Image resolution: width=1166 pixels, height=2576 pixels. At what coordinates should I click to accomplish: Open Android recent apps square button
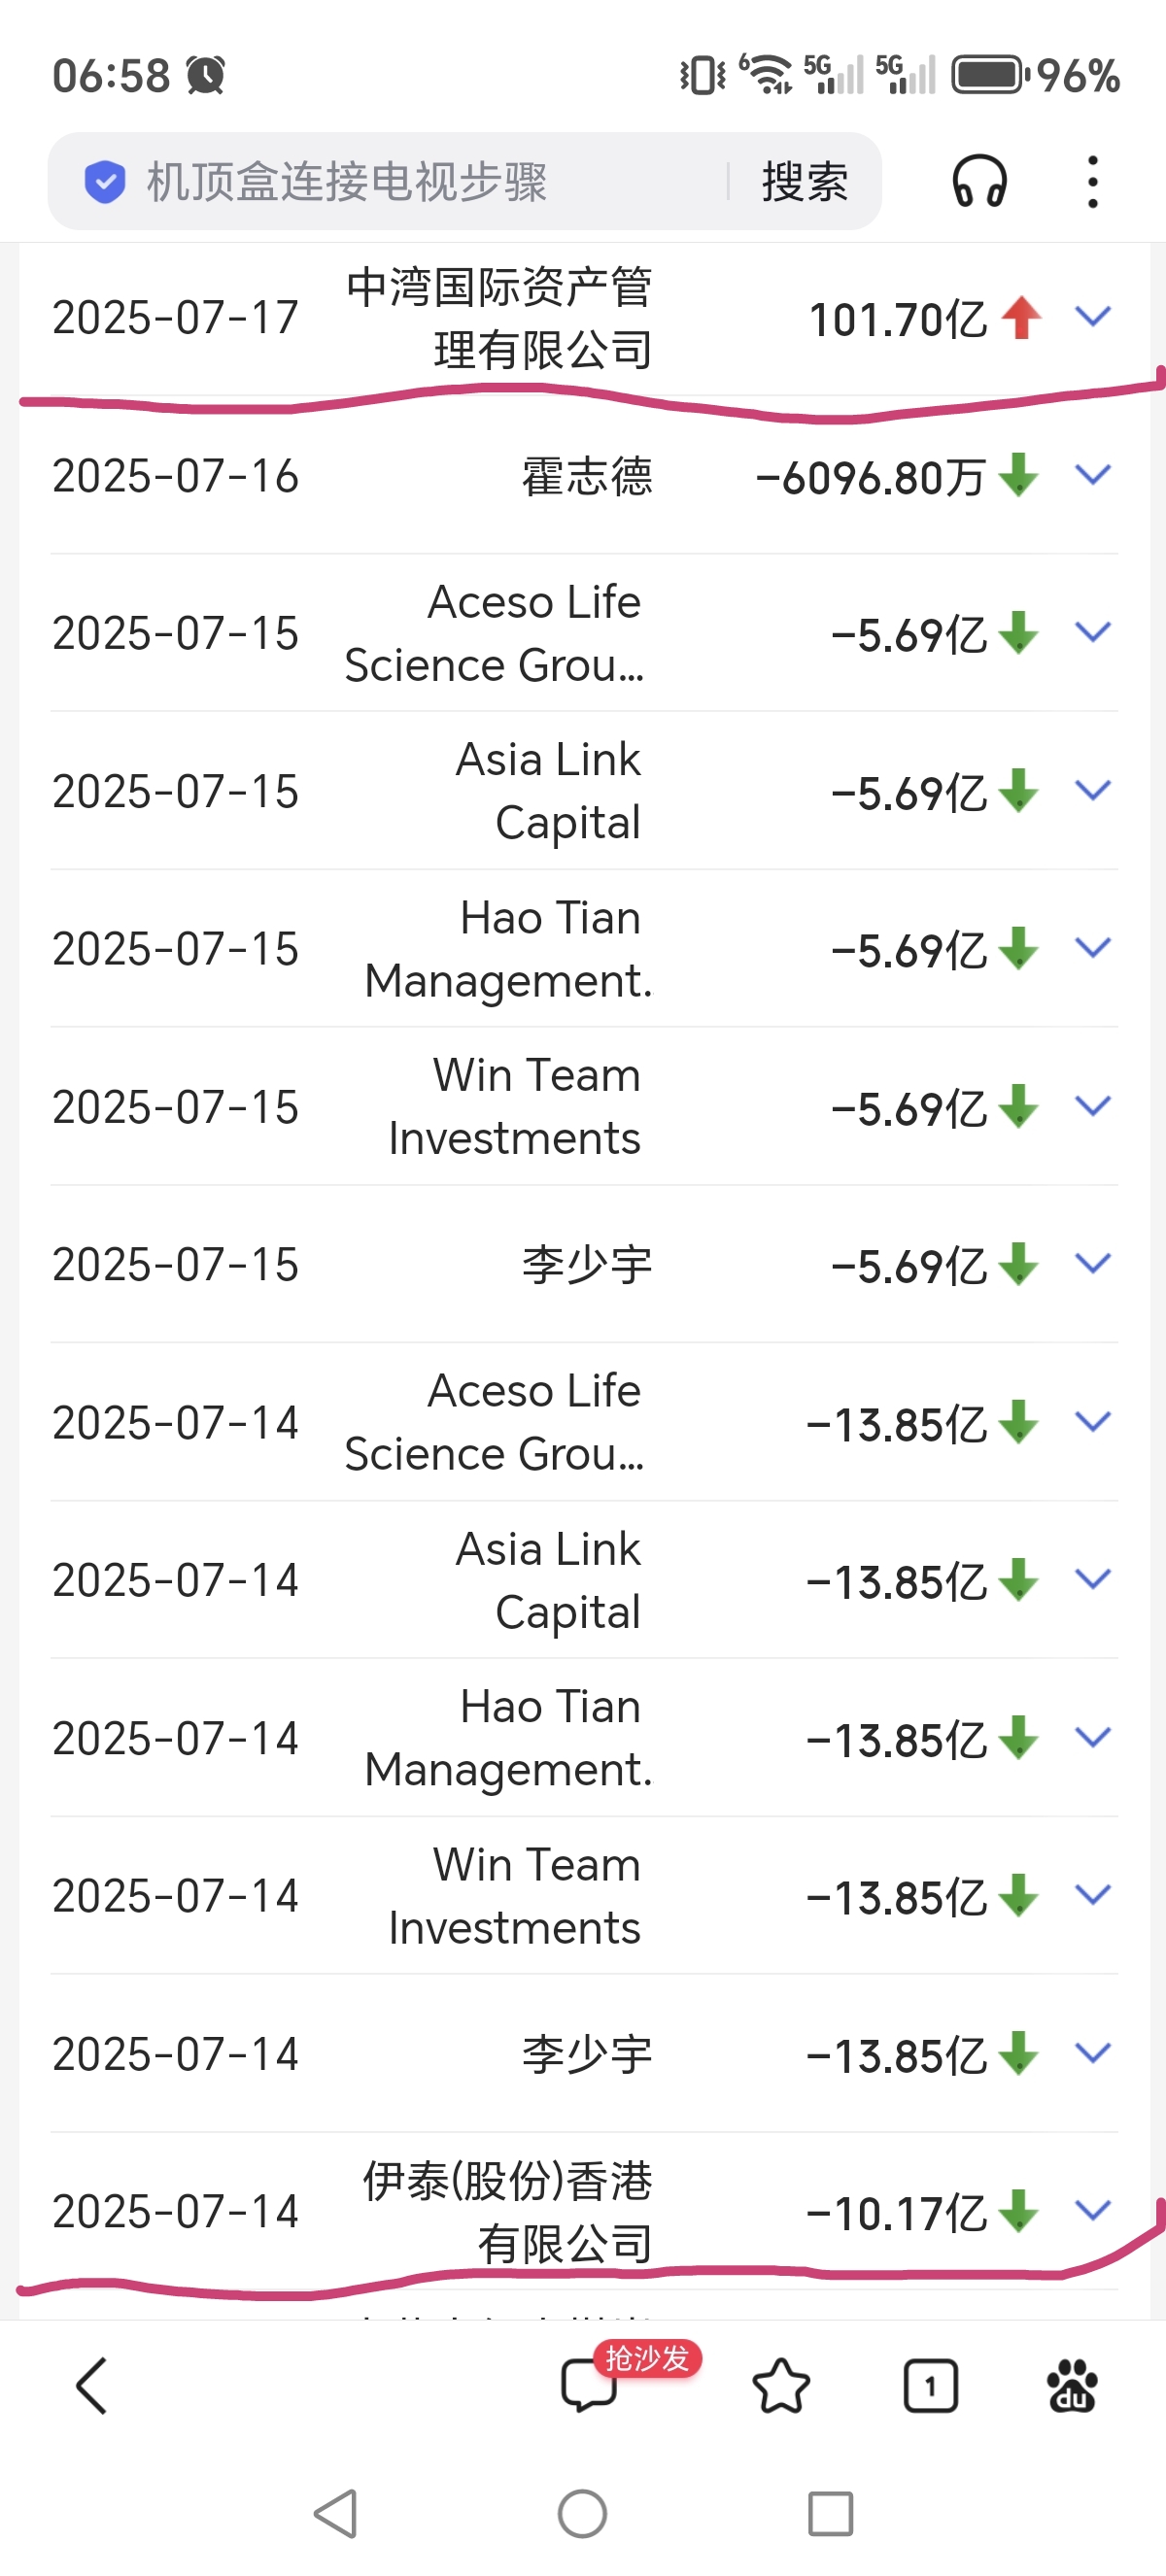pyautogui.click(x=830, y=2513)
